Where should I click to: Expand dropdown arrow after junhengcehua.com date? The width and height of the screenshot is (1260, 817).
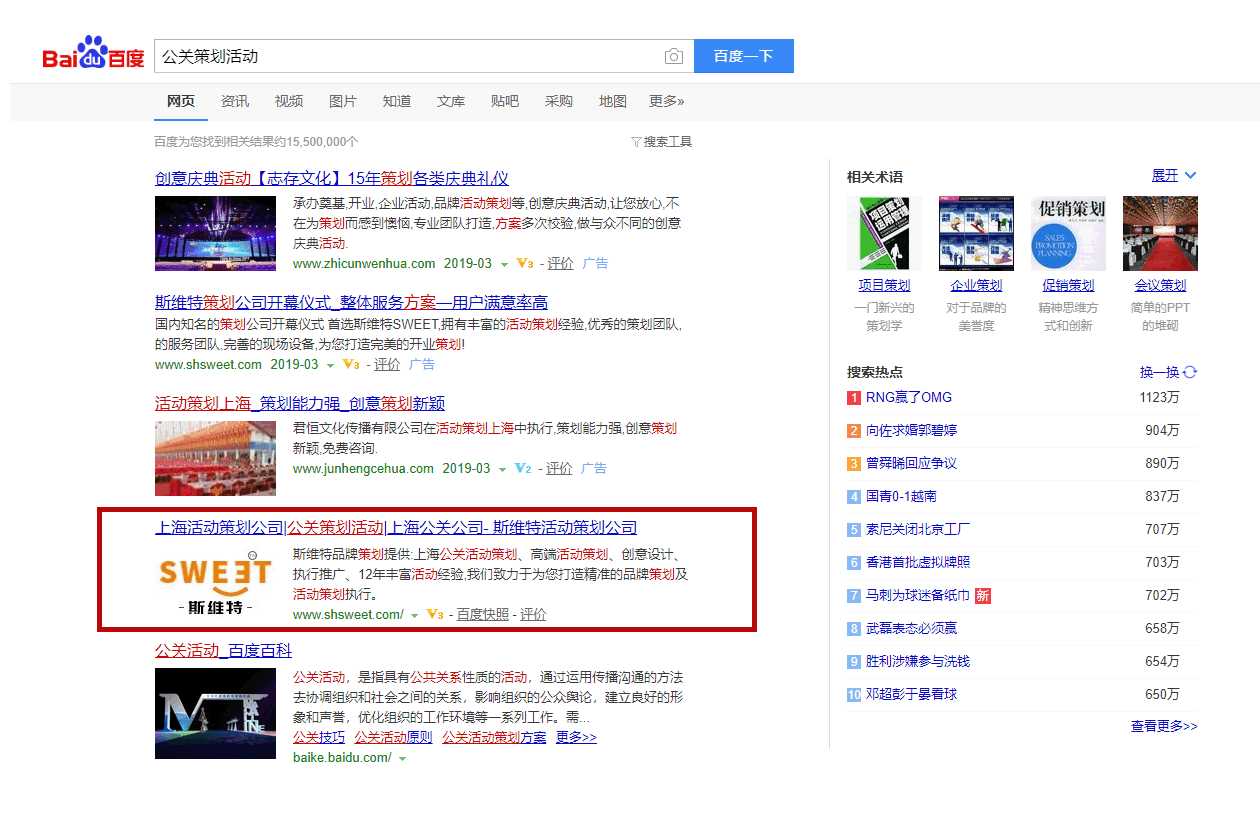[x=502, y=470]
